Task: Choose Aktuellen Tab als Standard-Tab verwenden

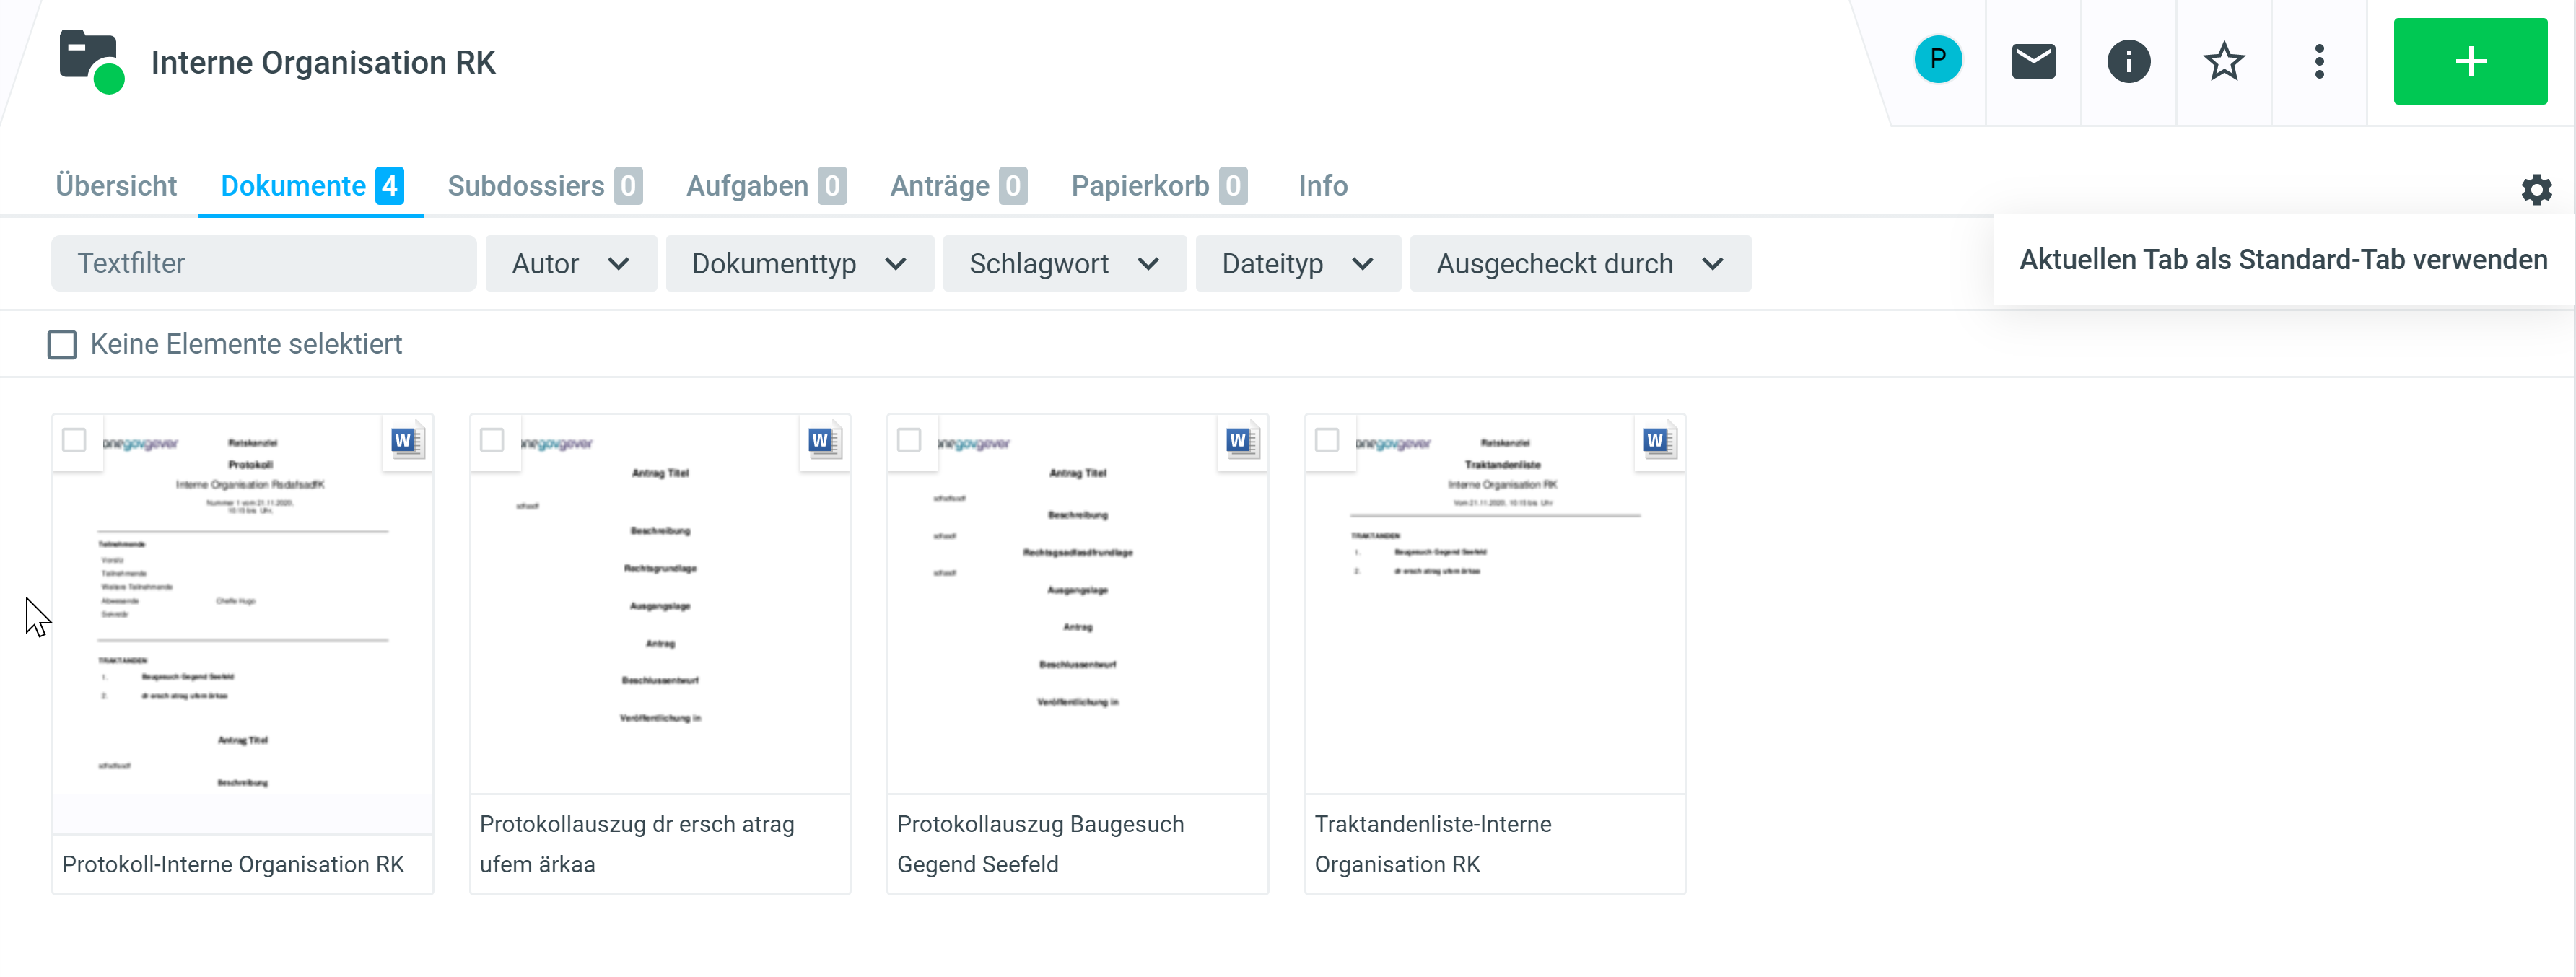Action: (2282, 260)
